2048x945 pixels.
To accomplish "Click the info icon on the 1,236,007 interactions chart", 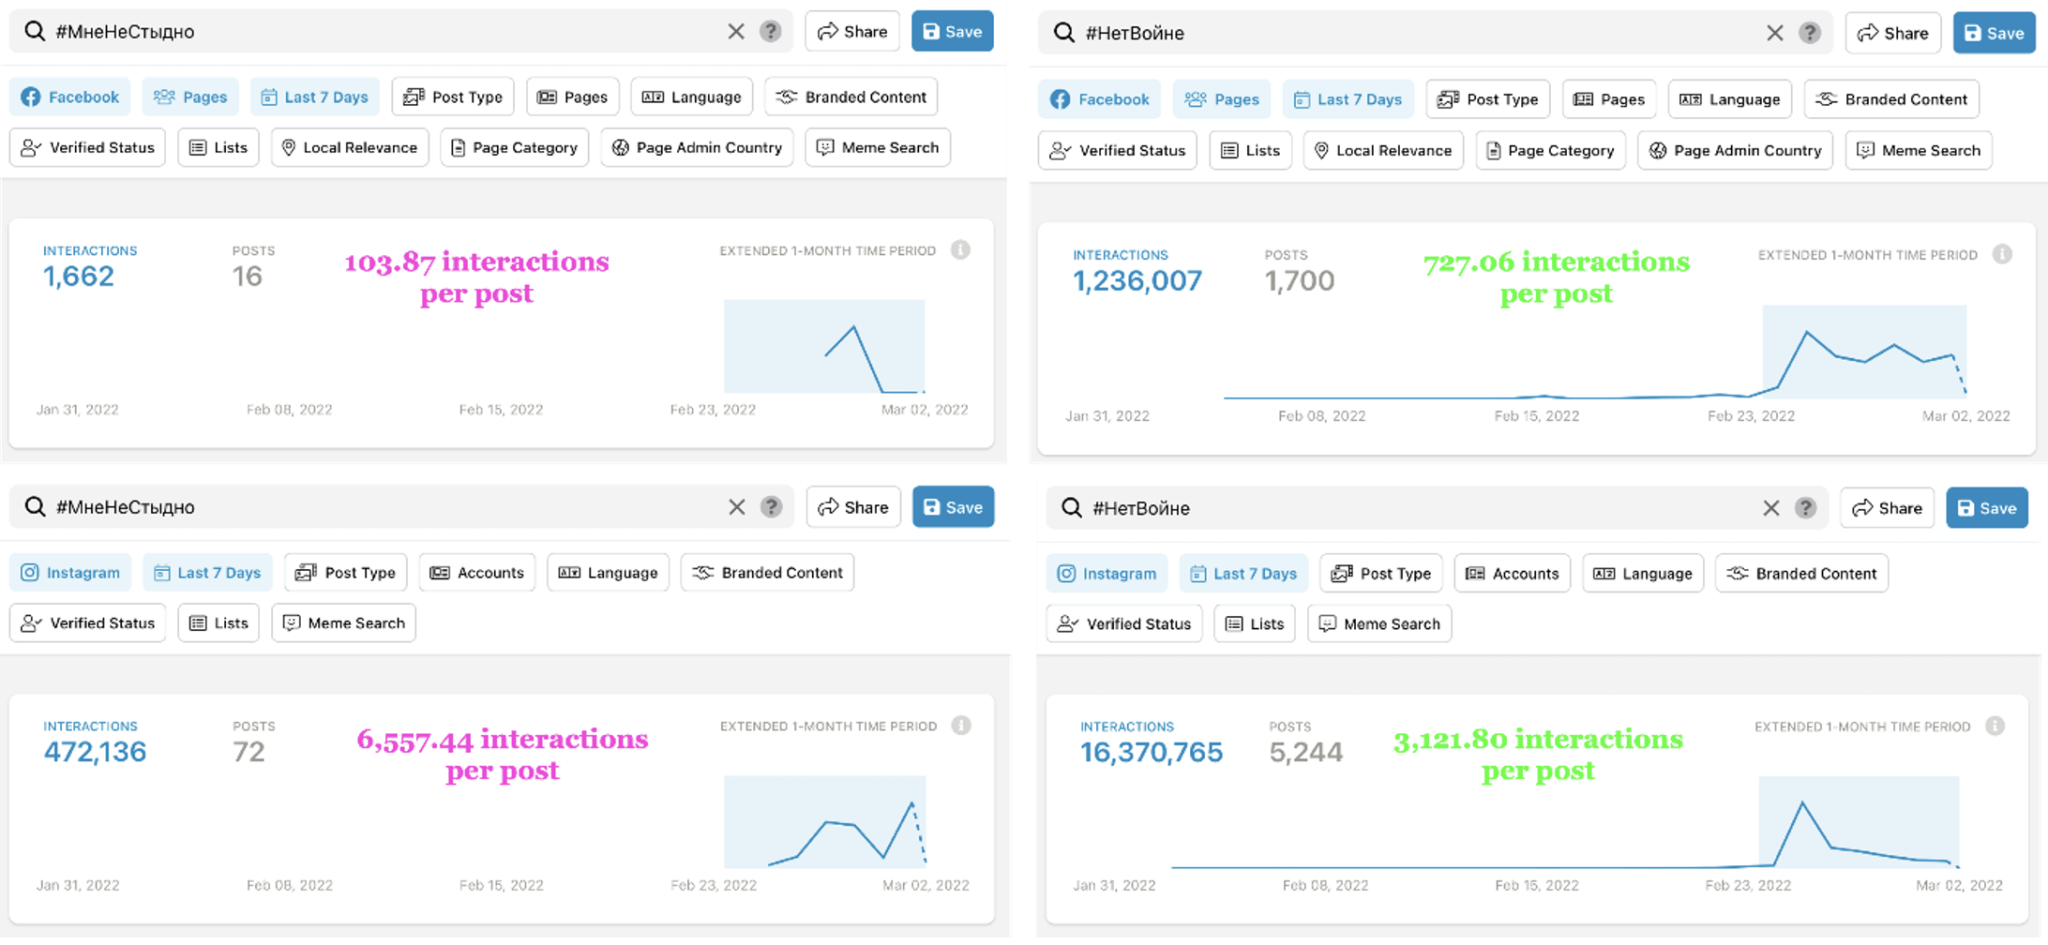I will coord(2001,254).
